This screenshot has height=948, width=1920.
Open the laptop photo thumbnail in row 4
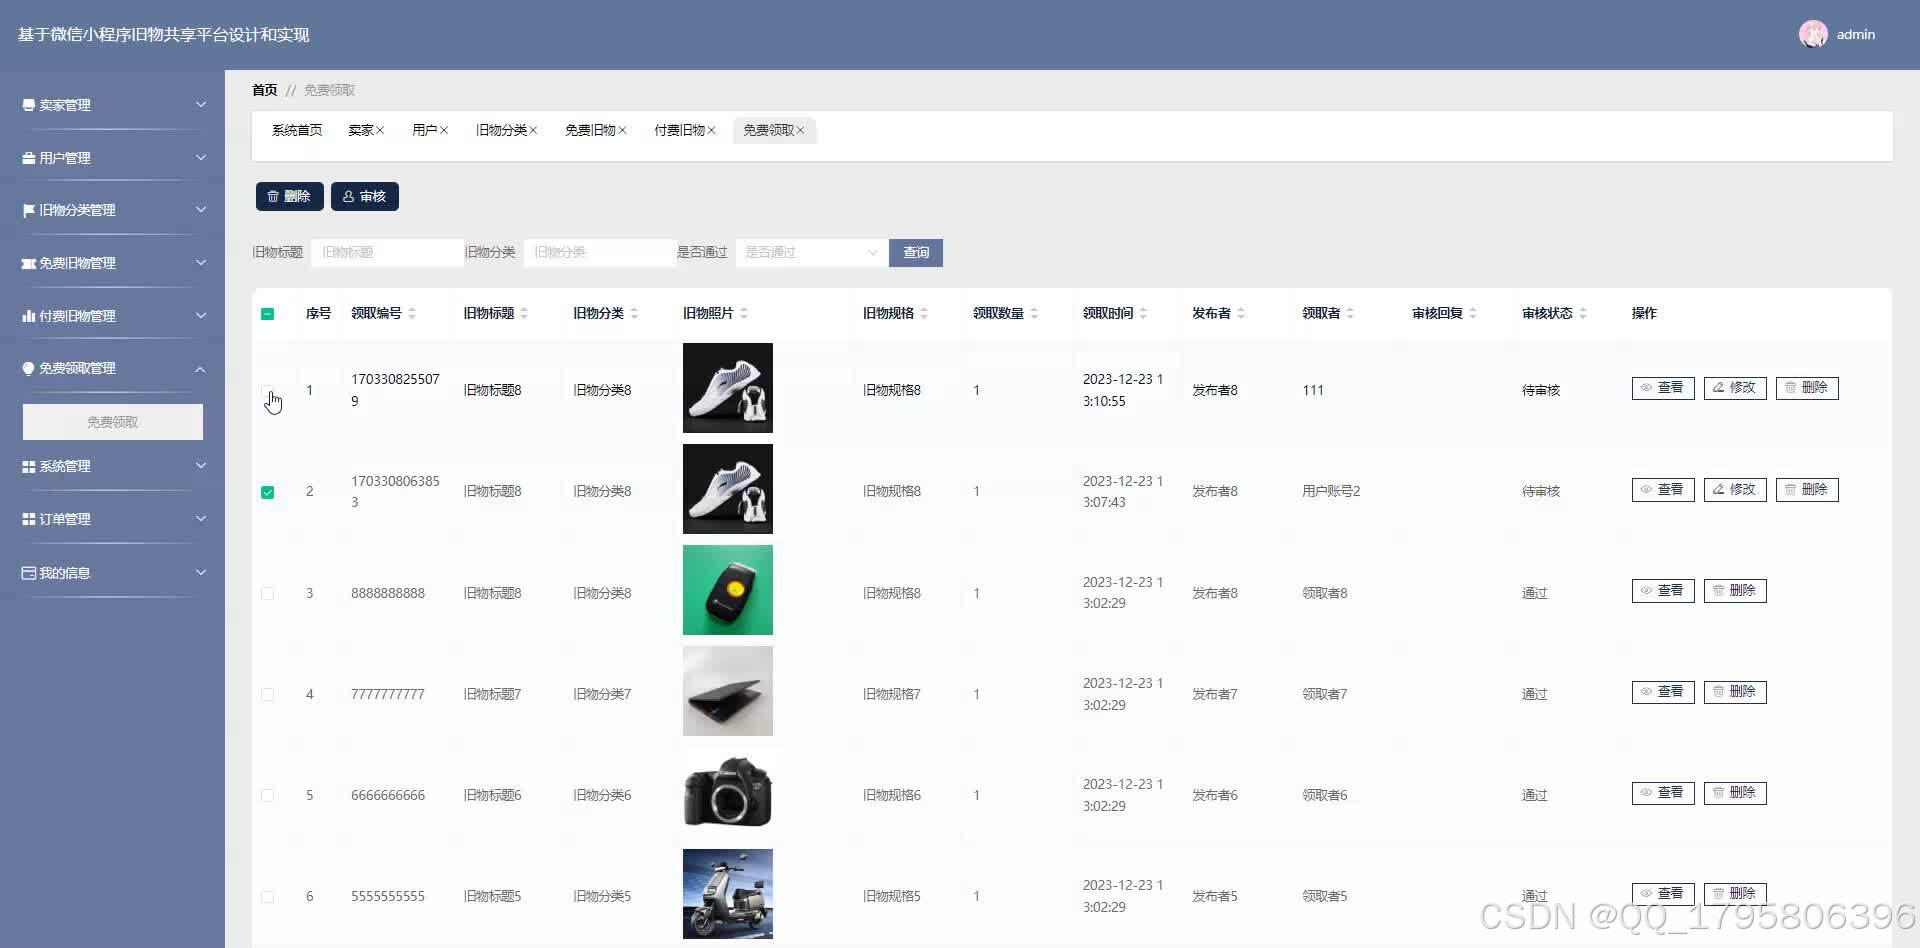(x=728, y=691)
